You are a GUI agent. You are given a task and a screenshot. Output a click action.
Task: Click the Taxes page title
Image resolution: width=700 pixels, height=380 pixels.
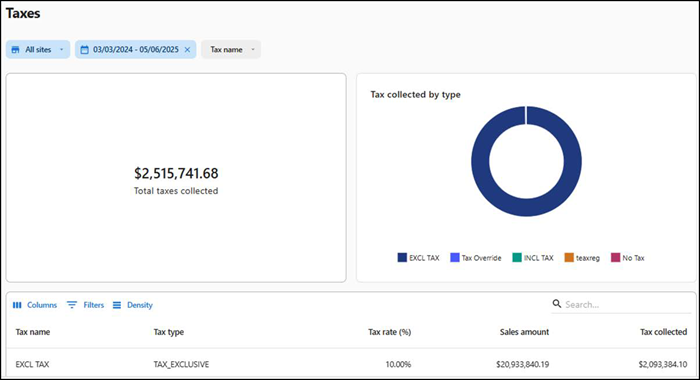pos(23,13)
